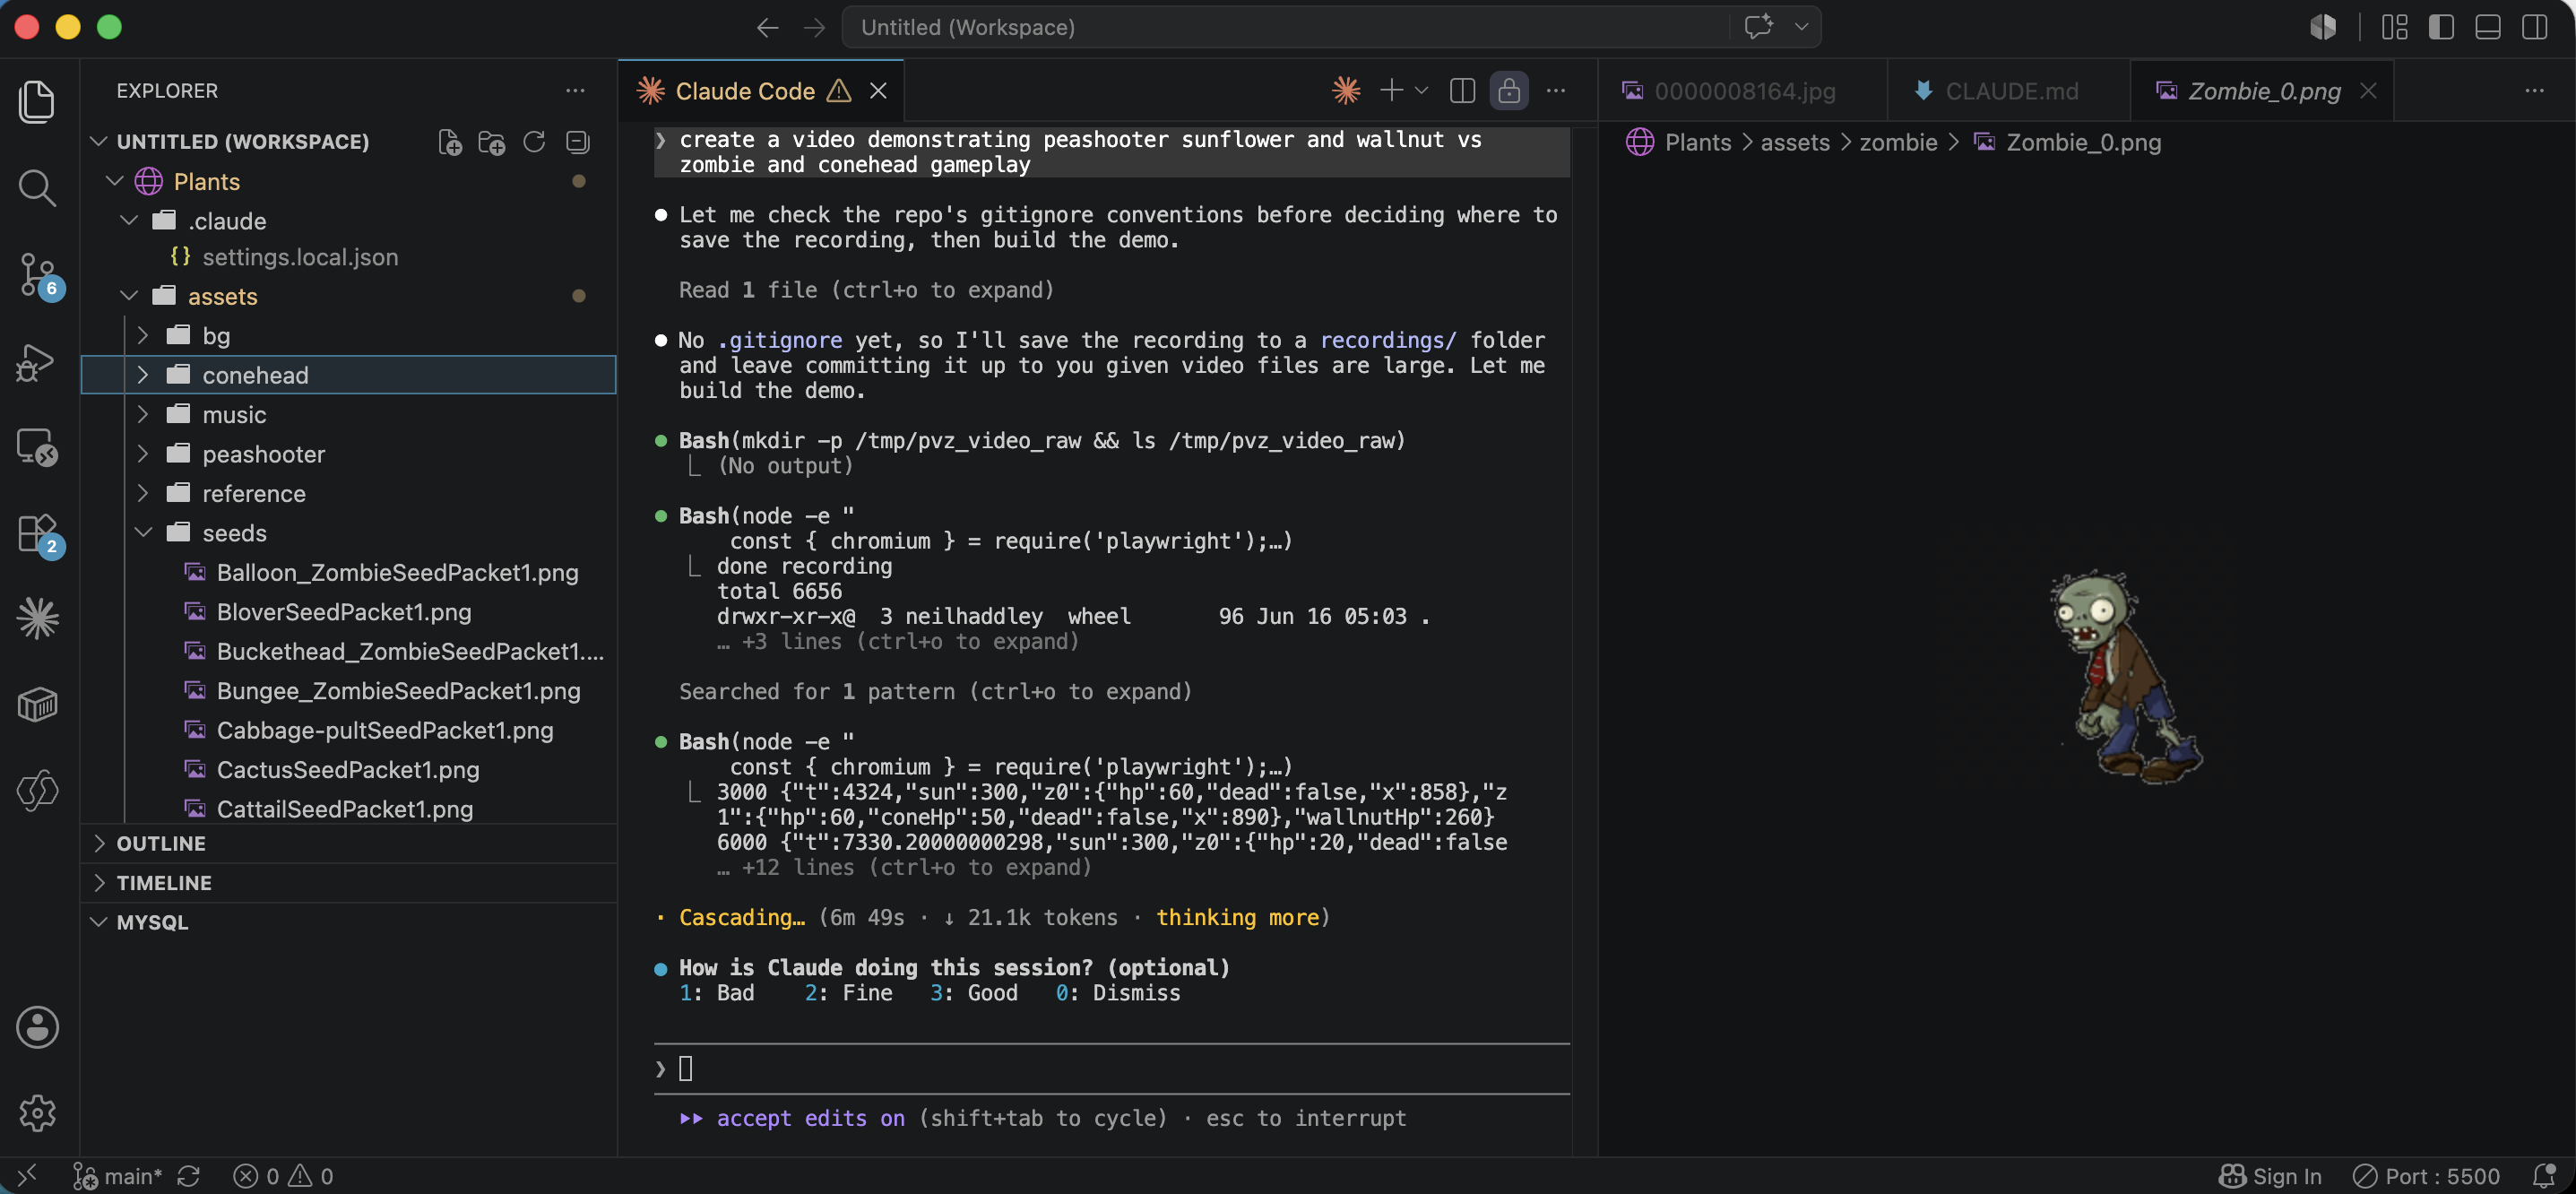
Task: Click the zombie image preview
Action: [2126, 677]
